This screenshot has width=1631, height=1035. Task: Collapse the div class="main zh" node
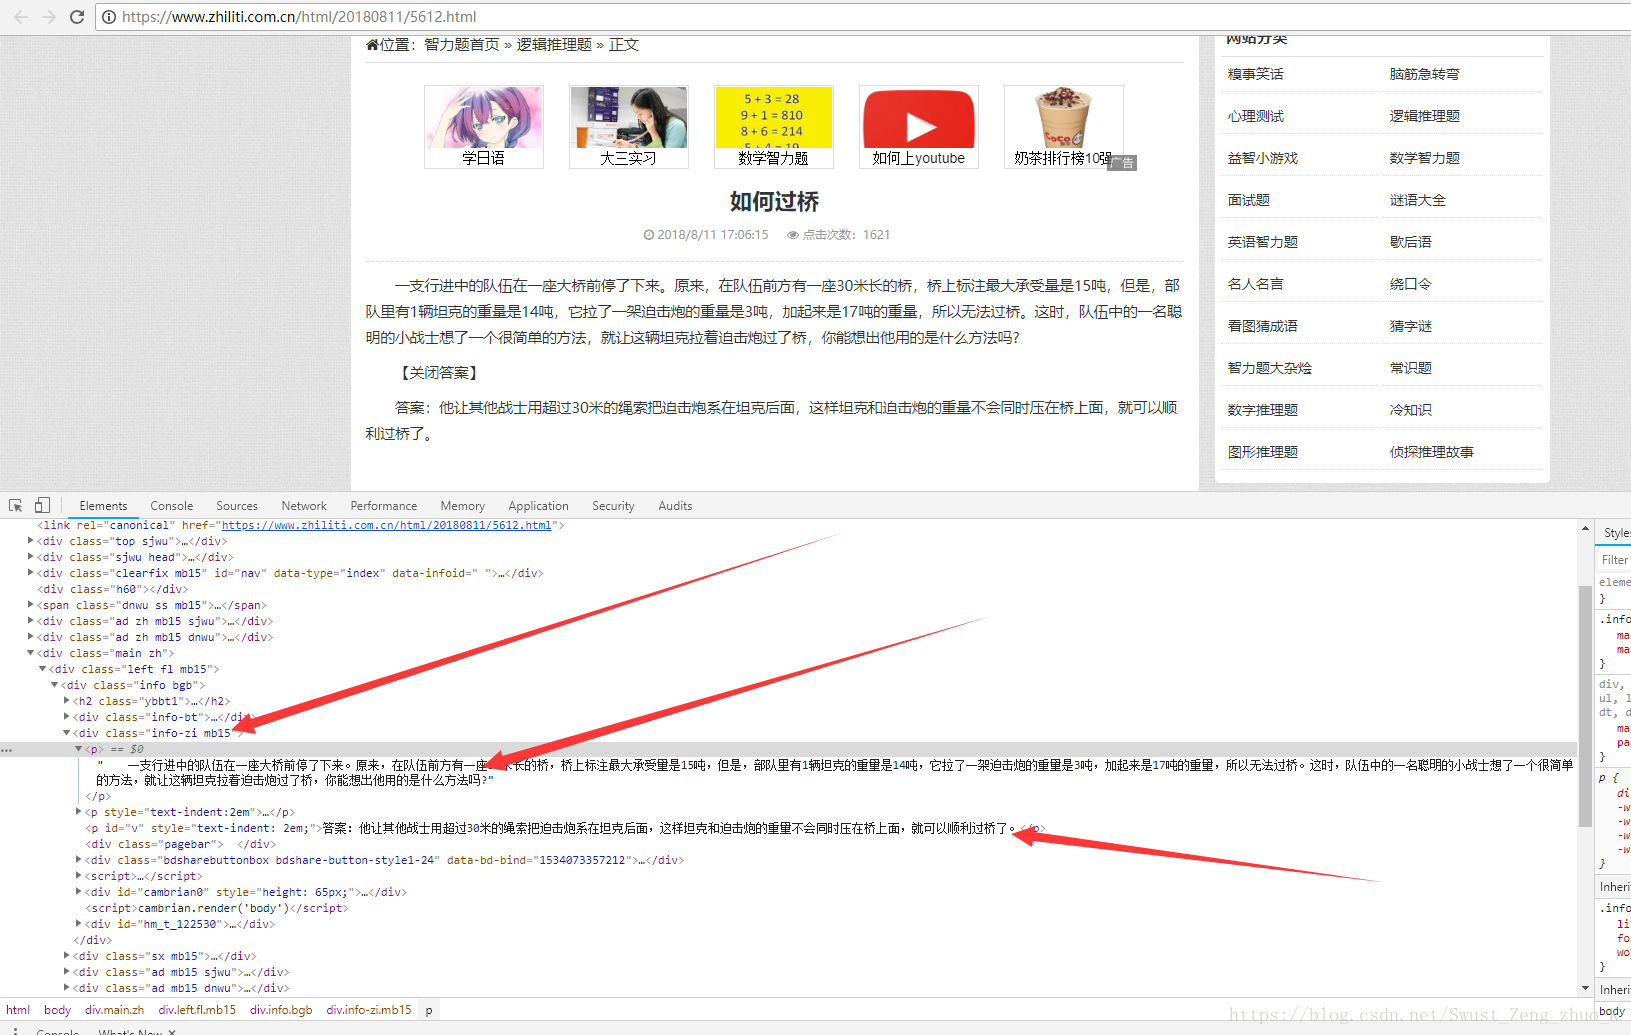(30, 653)
